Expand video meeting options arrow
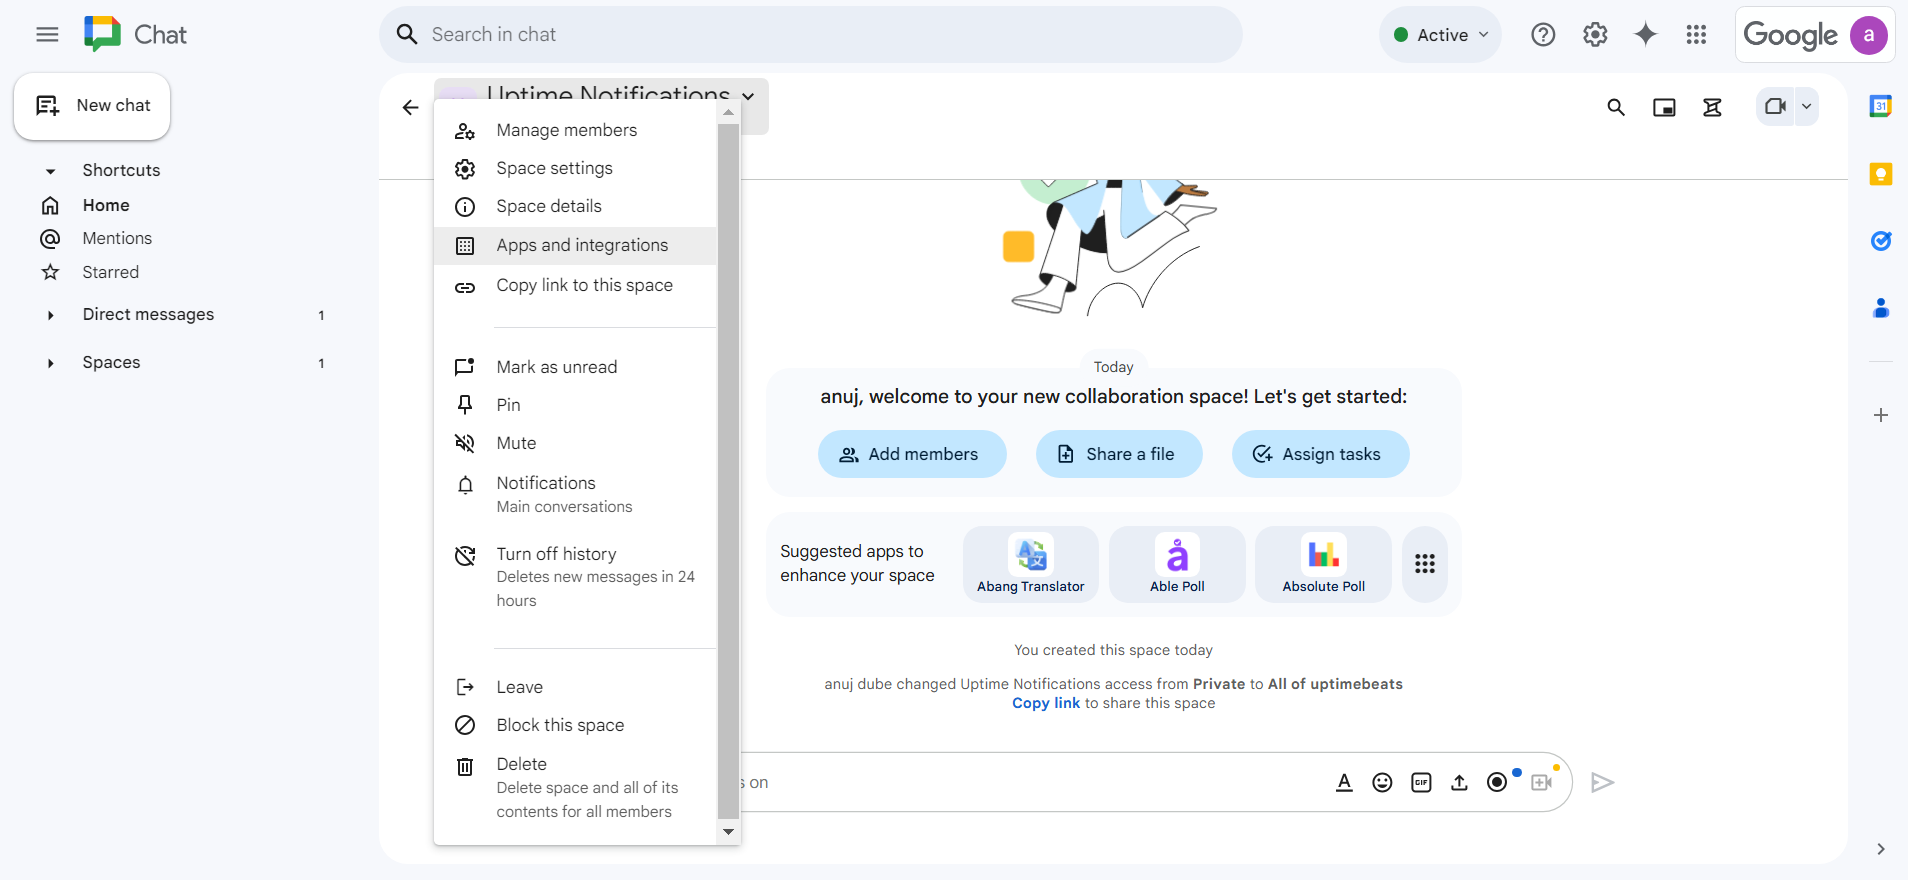 [1807, 106]
